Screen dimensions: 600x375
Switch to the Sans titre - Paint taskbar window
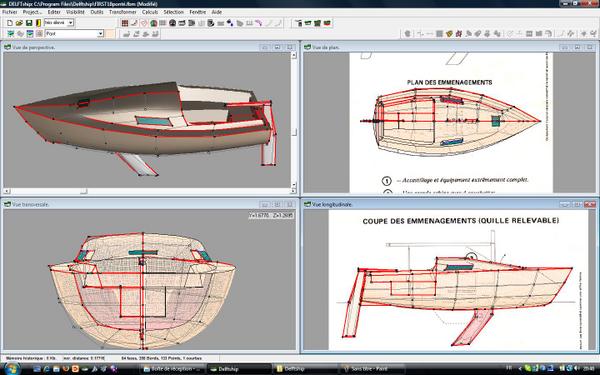(x=372, y=369)
